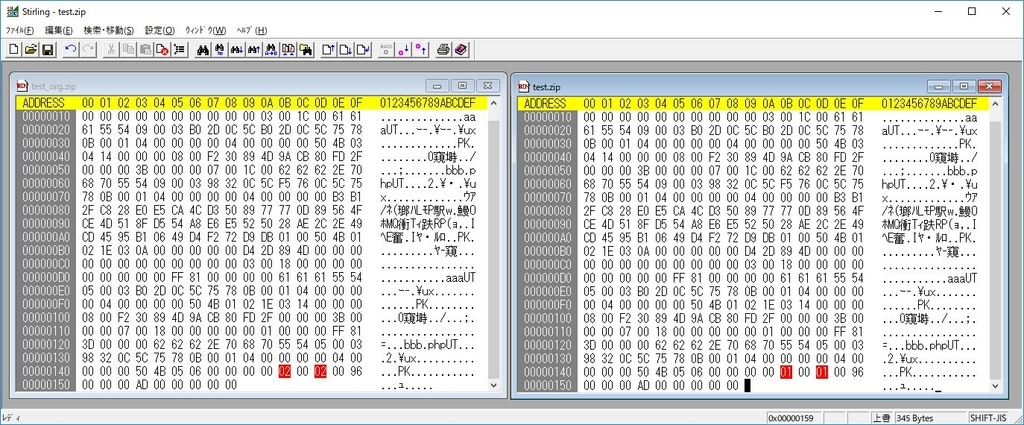1024x425 pixels.
Task: Click the 上書 overwrite mode indicator
Action: click(882, 418)
